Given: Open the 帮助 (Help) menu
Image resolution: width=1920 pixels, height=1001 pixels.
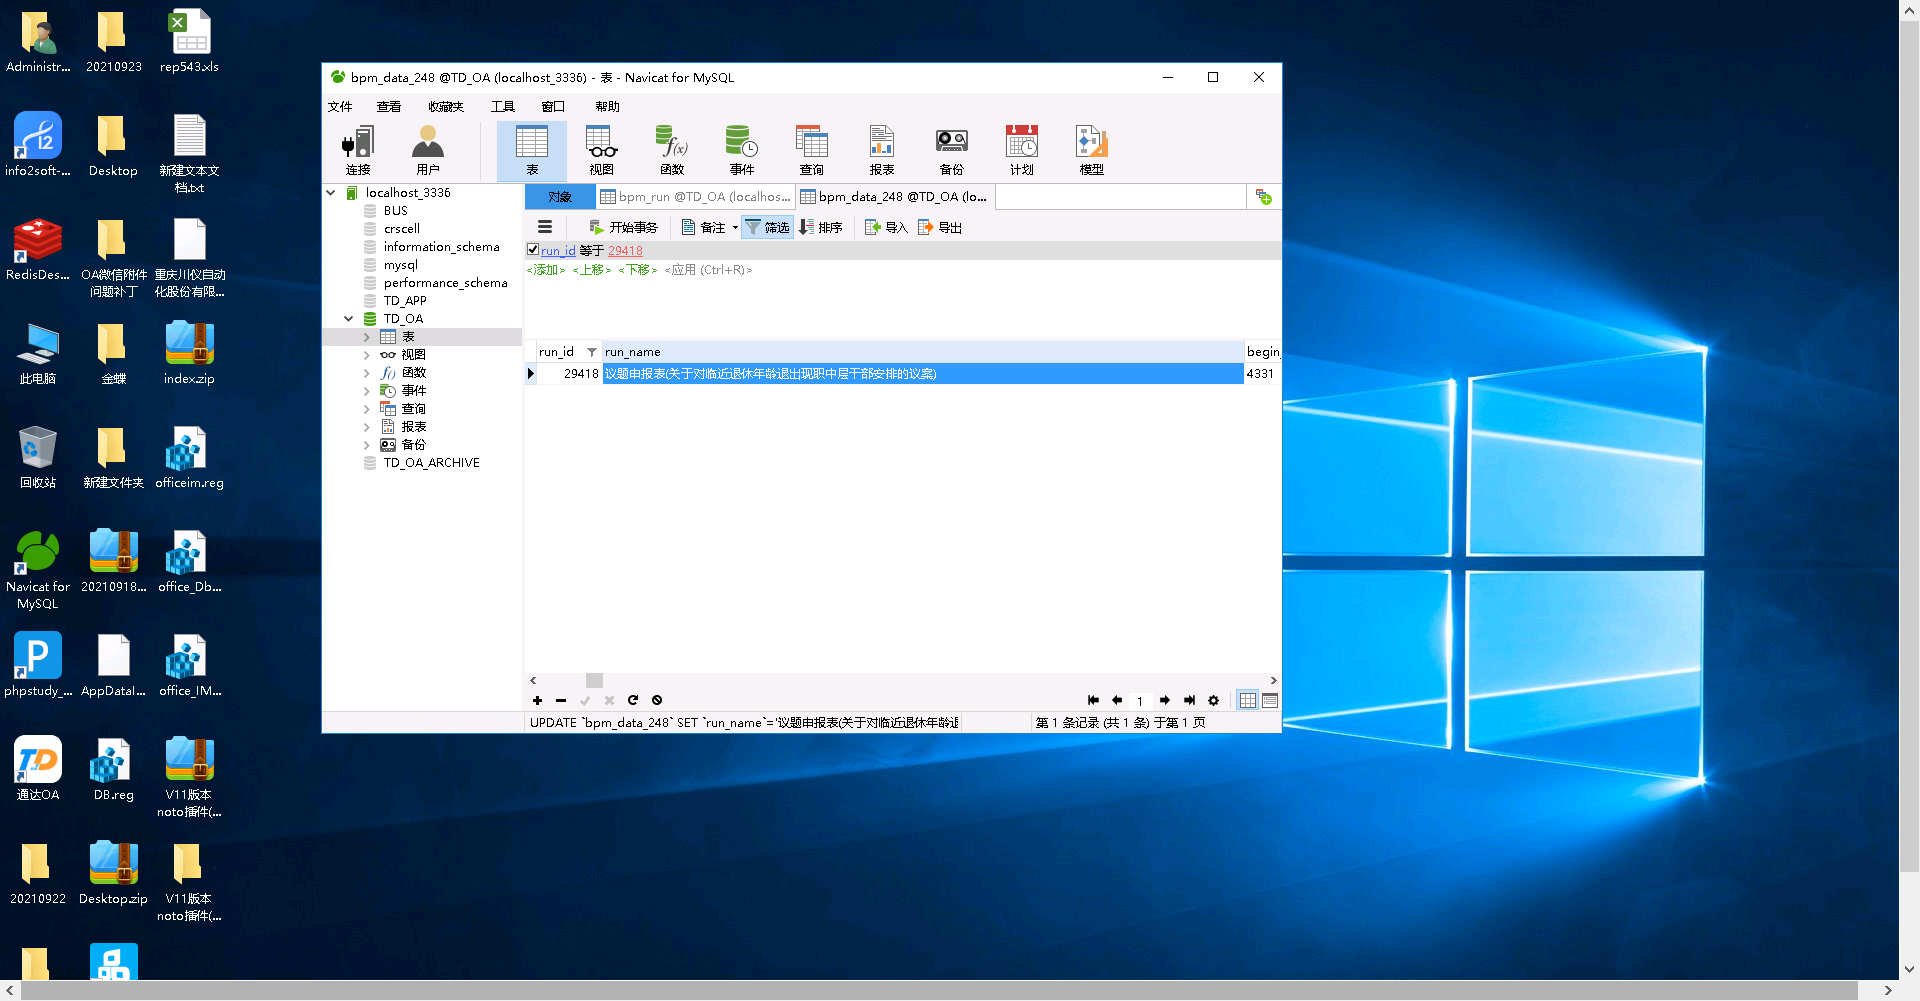Looking at the screenshot, I should (x=607, y=106).
